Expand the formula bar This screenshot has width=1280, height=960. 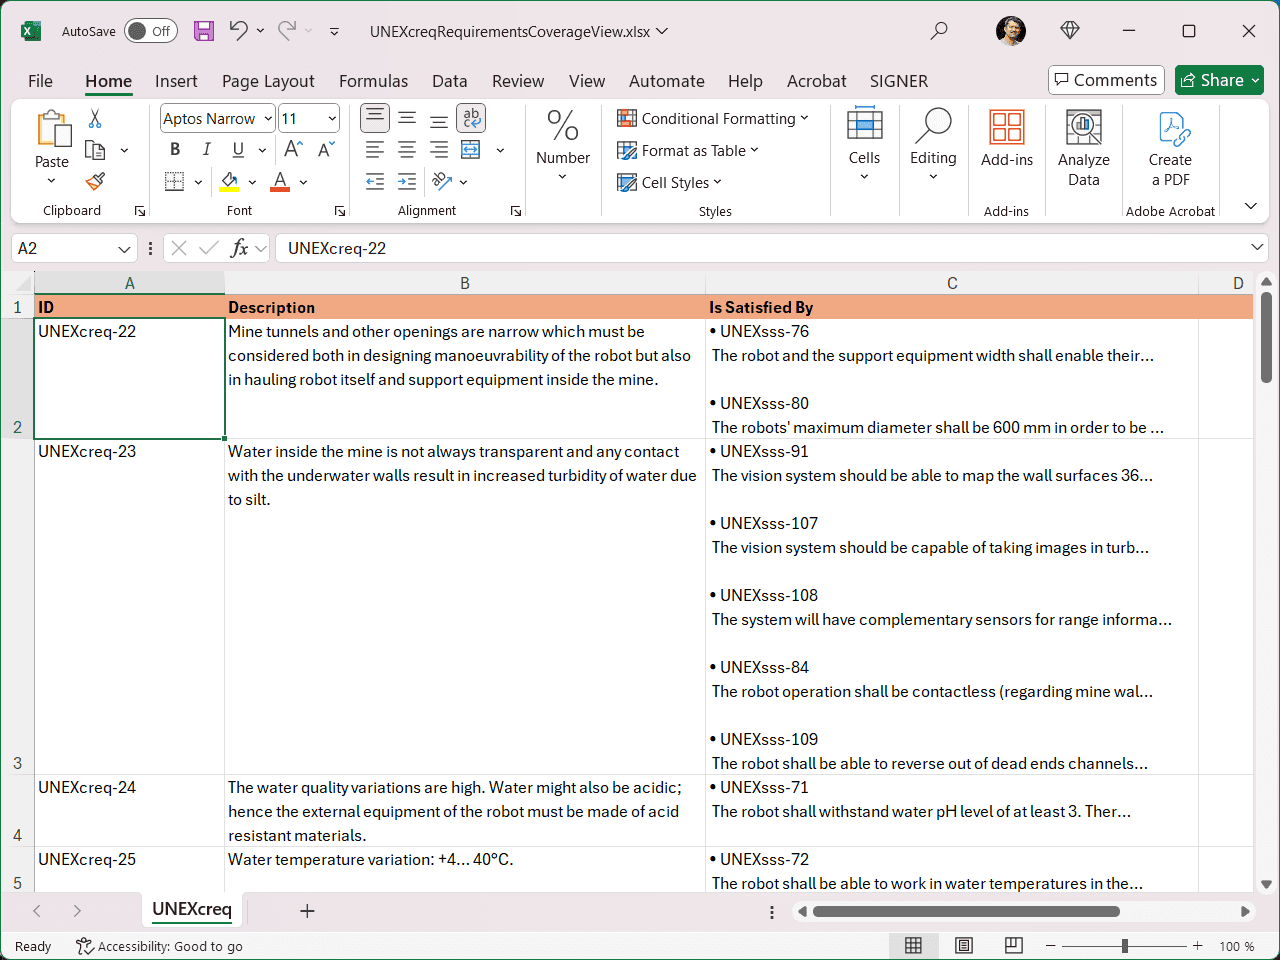[1257, 247]
